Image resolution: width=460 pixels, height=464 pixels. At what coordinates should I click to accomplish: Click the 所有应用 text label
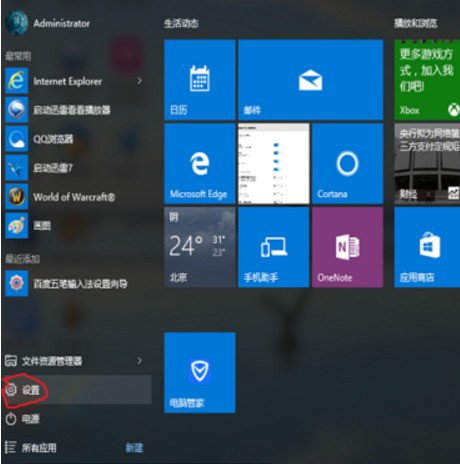click(39, 448)
